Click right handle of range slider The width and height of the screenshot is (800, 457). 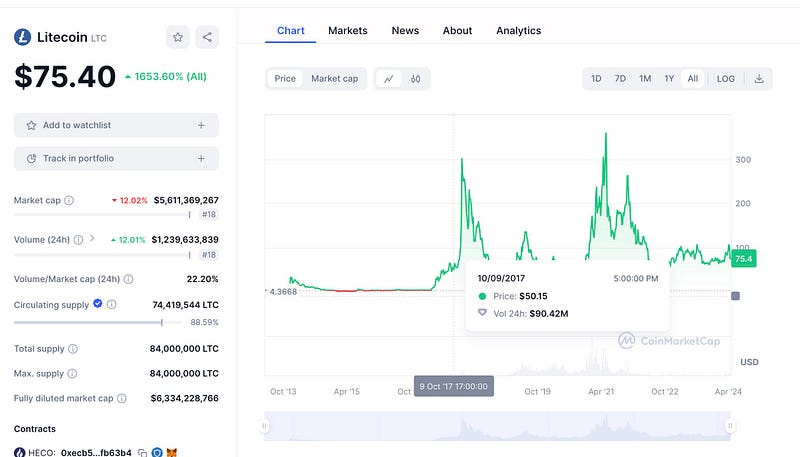coord(730,425)
